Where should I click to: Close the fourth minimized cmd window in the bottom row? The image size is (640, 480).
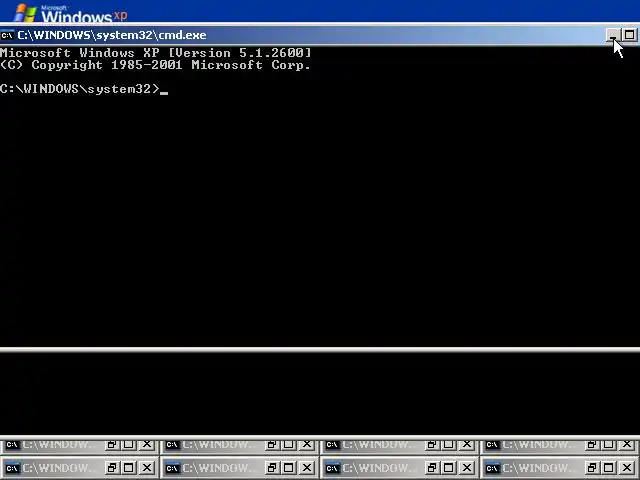[627, 468]
